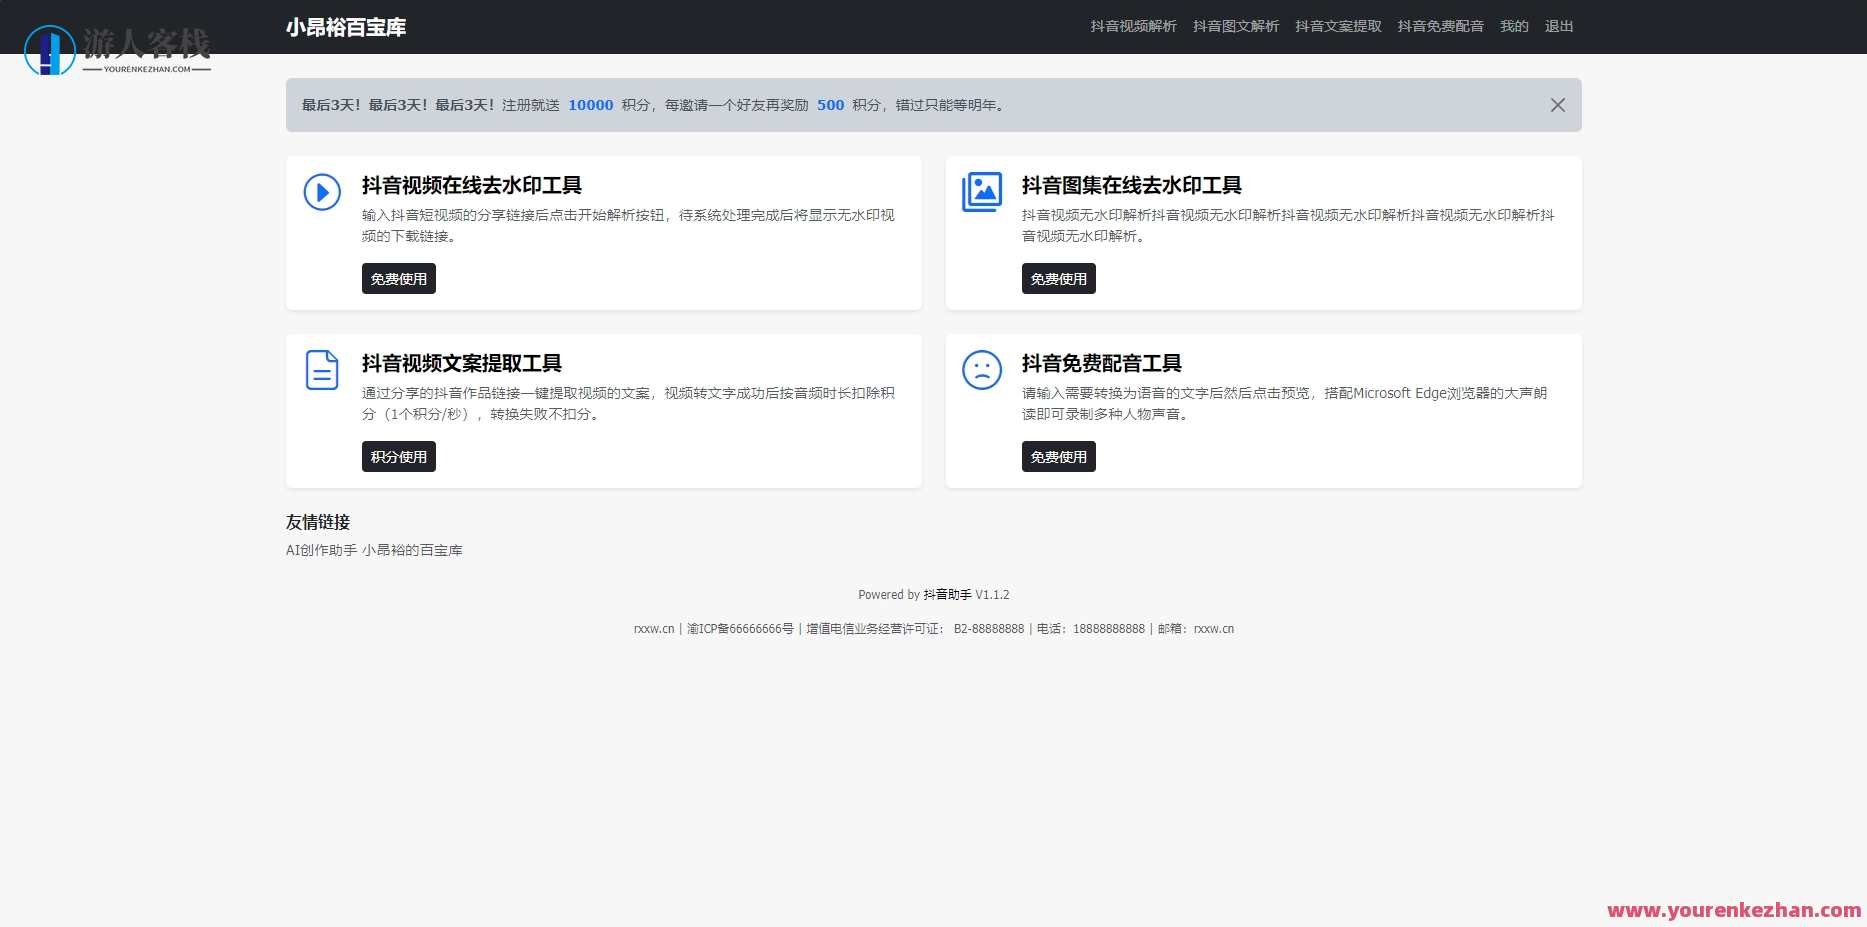The height and width of the screenshot is (927, 1867).
Task: Dismiss the registration promotion banner
Action: (x=1556, y=104)
